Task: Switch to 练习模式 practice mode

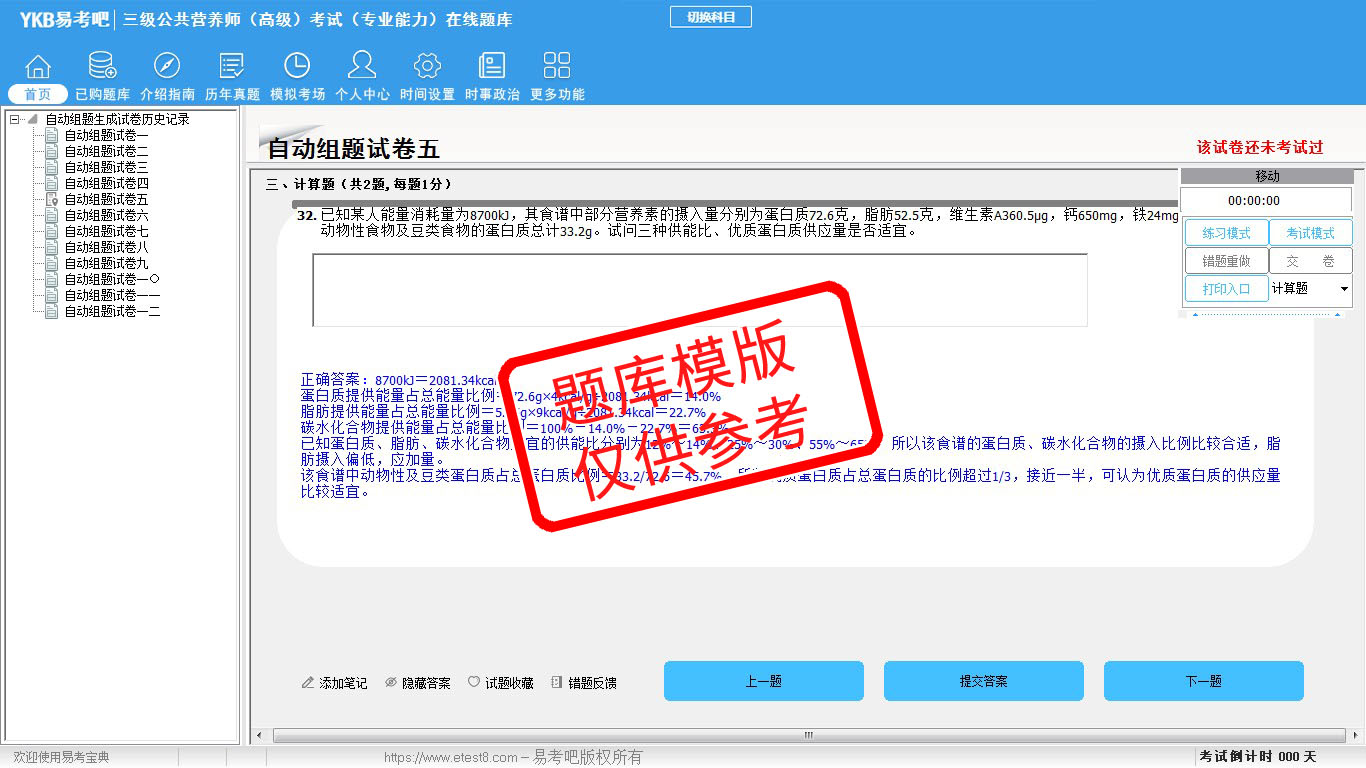Action: click(1226, 233)
